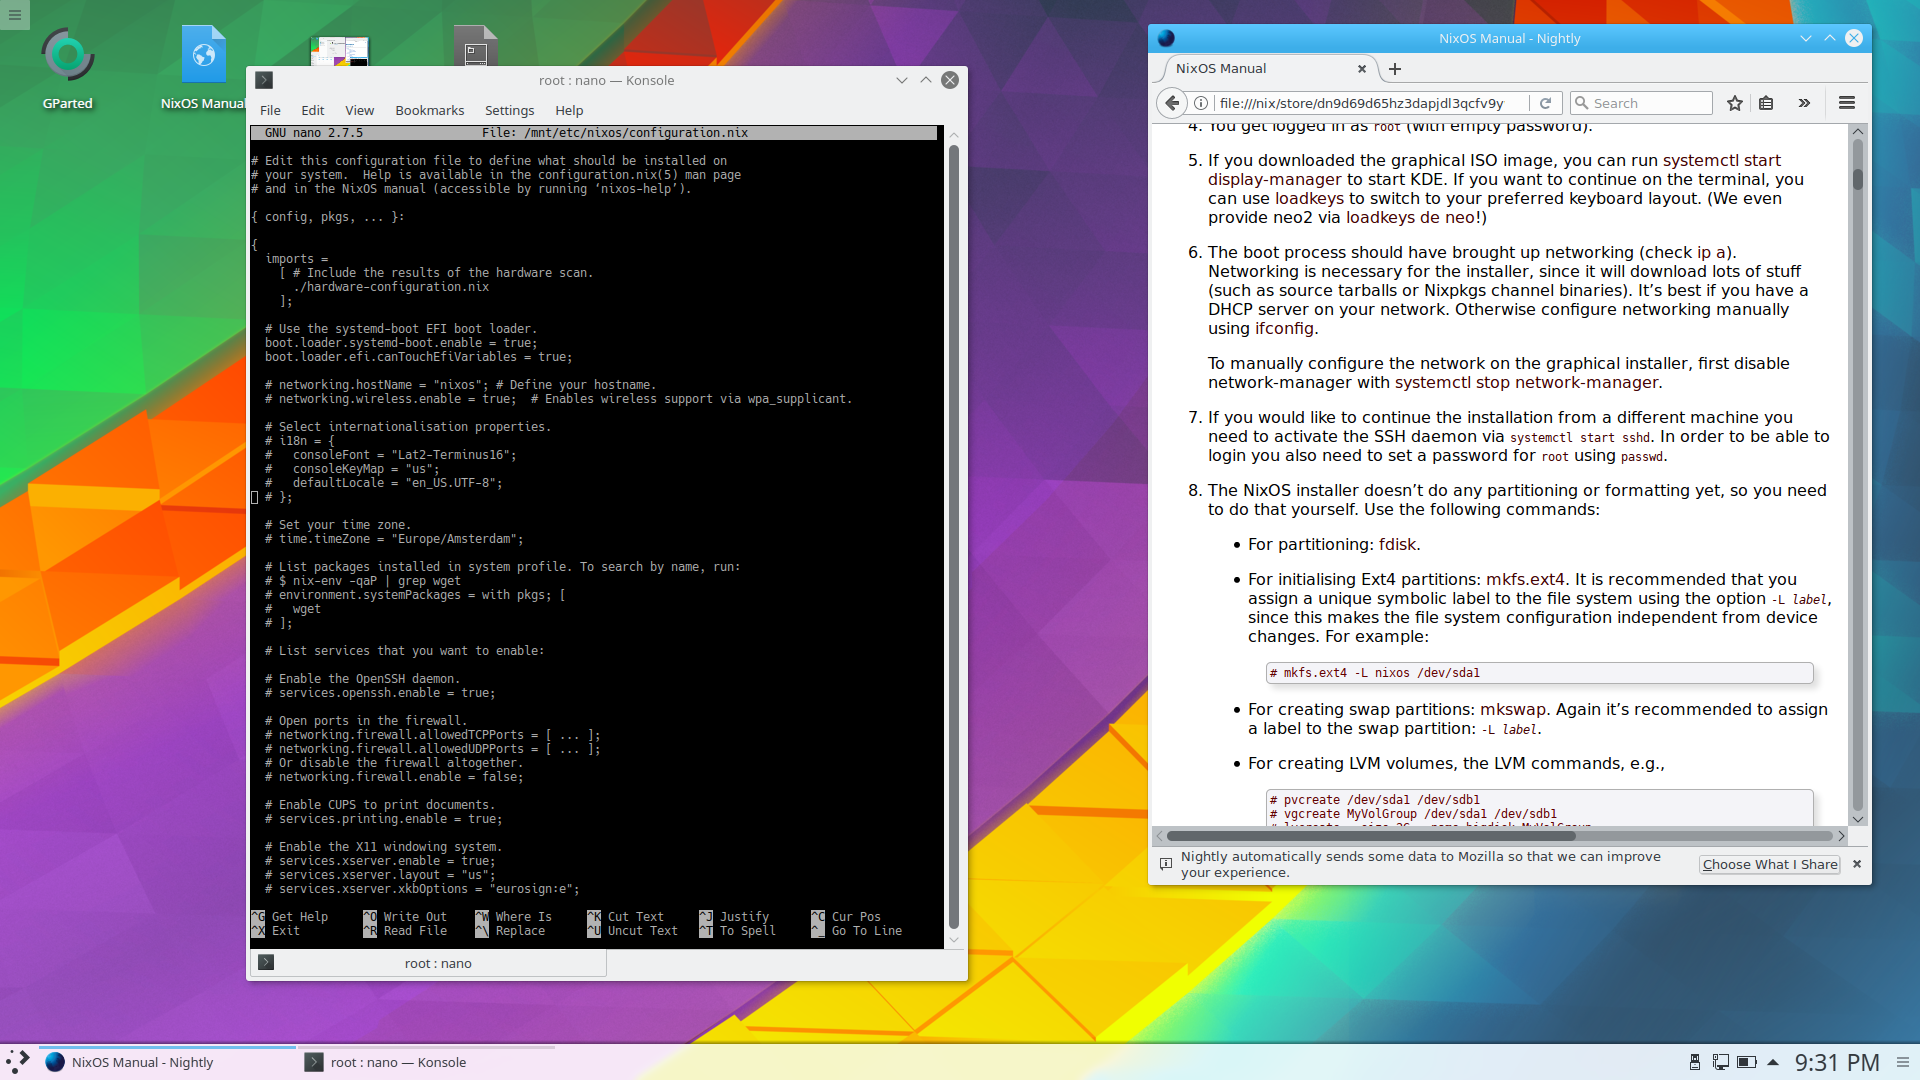This screenshot has height=1080, width=1920.
Task: Click Konsole vertical scrollbar
Action: tap(953, 537)
